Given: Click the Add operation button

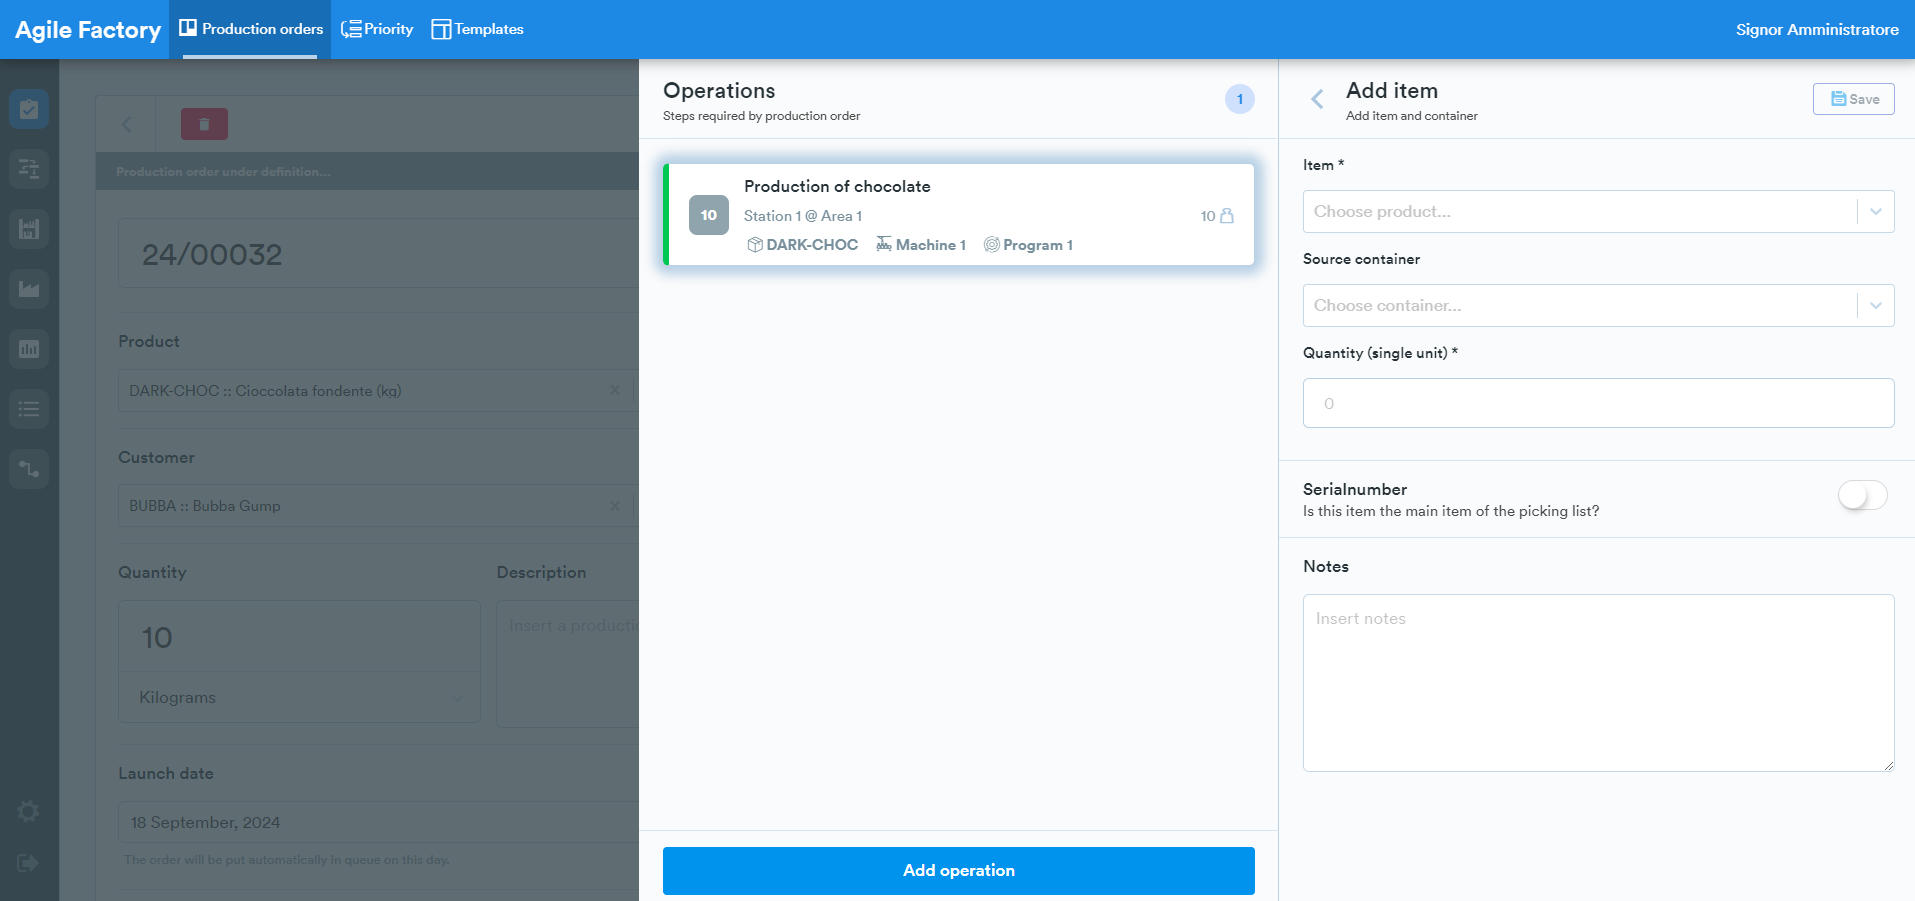Looking at the screenshot, I should (958, 870).
